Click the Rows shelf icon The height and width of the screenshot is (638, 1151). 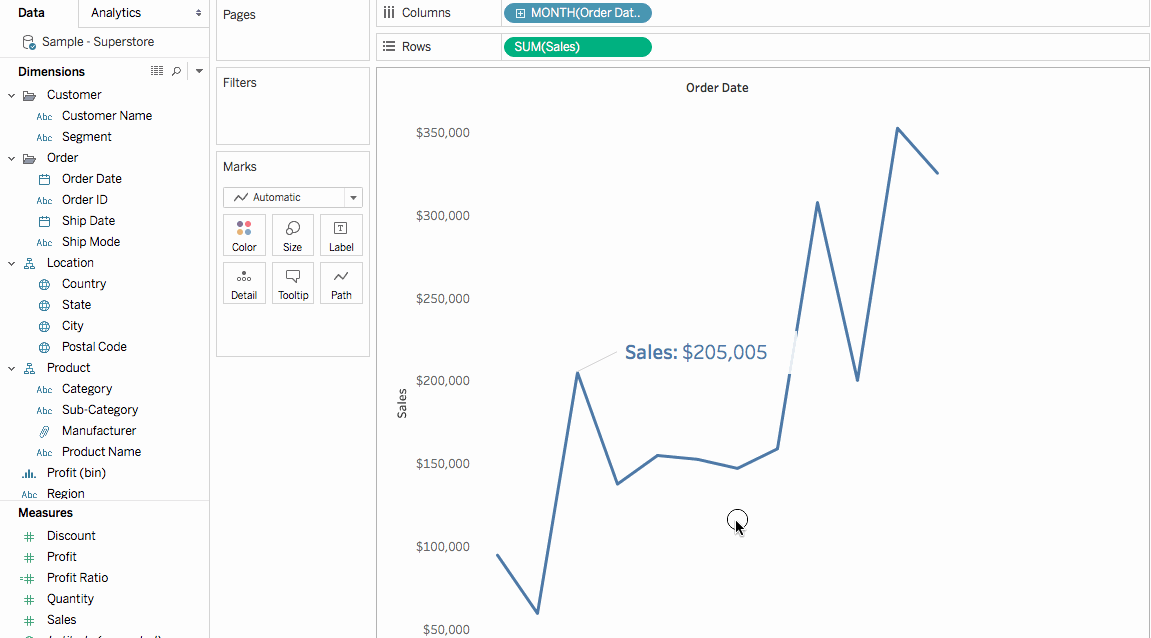click(x=389, y=46)
